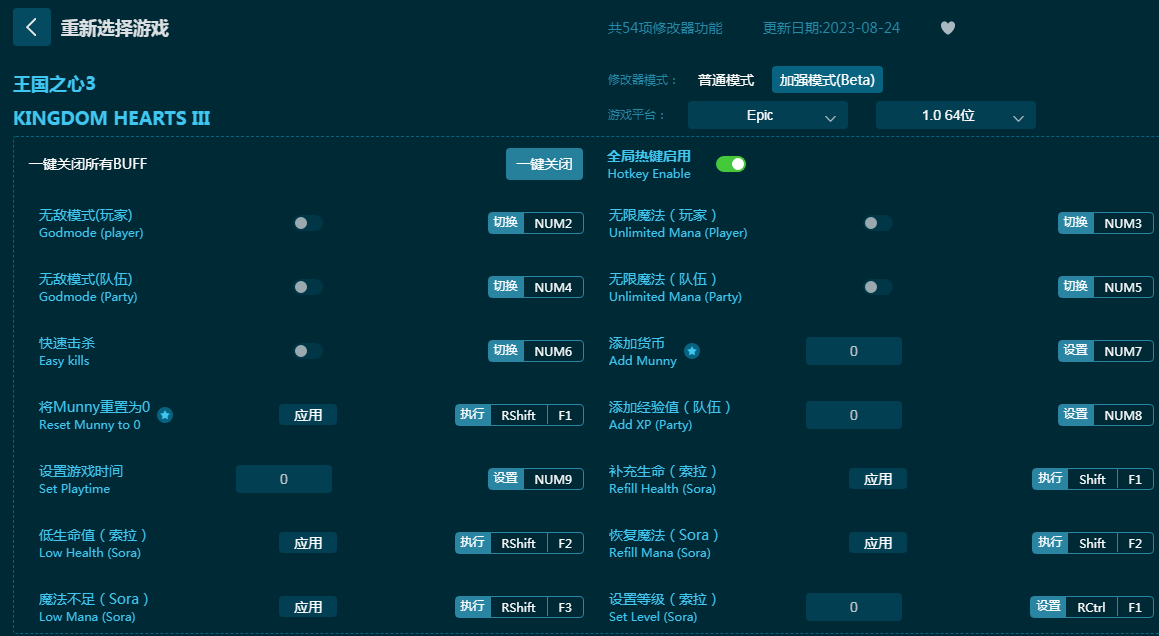Click star icon beside Reset Munny to 0
Image resolution: width=1159 pixels, height=636 pixels.
pos(166,416)
